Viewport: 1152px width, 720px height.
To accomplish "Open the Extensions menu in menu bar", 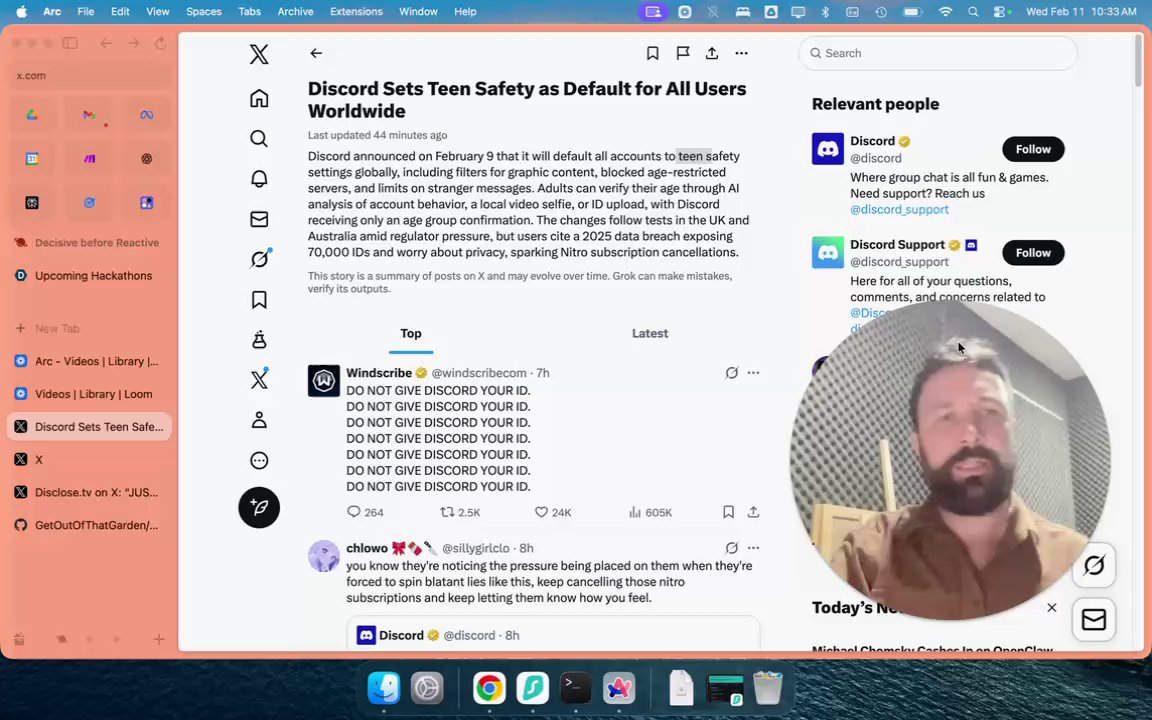I will pyautogui.click(x=356, y=11).
